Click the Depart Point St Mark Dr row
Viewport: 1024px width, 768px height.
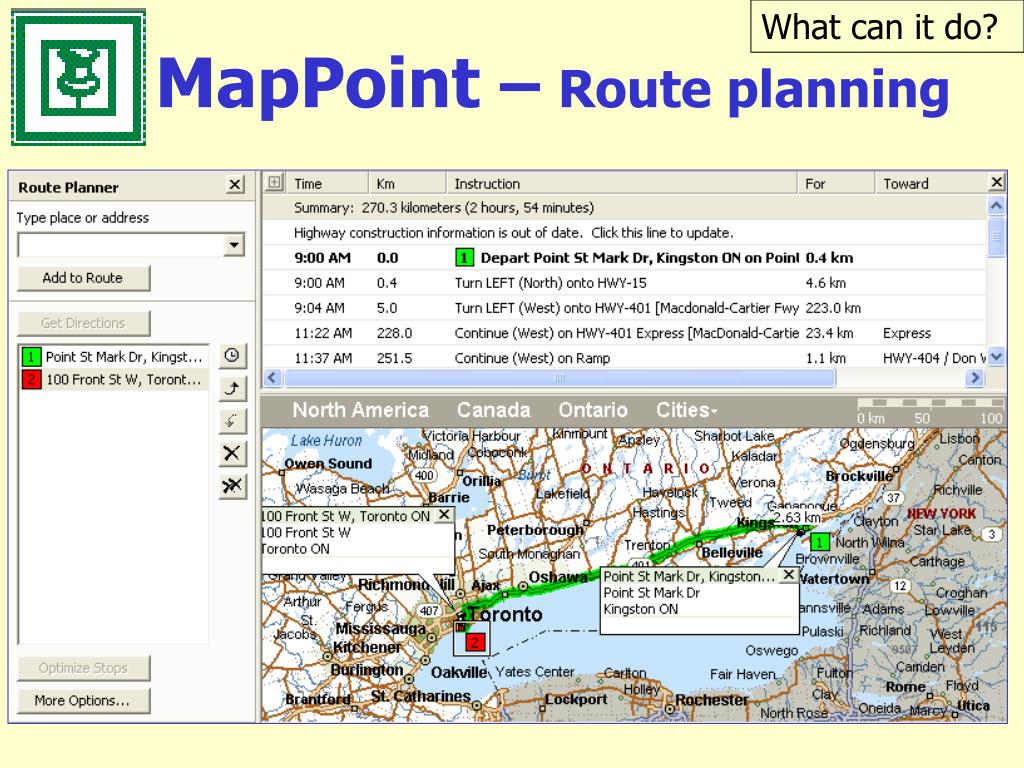[x=624, y=258]
